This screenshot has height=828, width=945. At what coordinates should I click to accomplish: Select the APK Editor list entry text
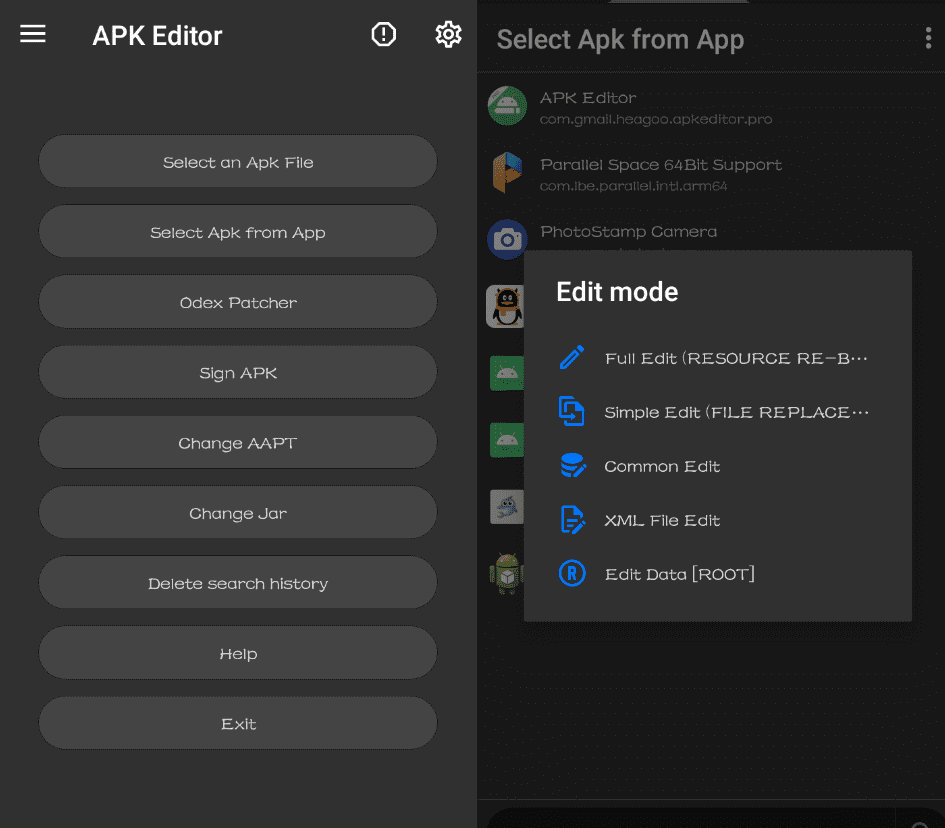(588, 98)
